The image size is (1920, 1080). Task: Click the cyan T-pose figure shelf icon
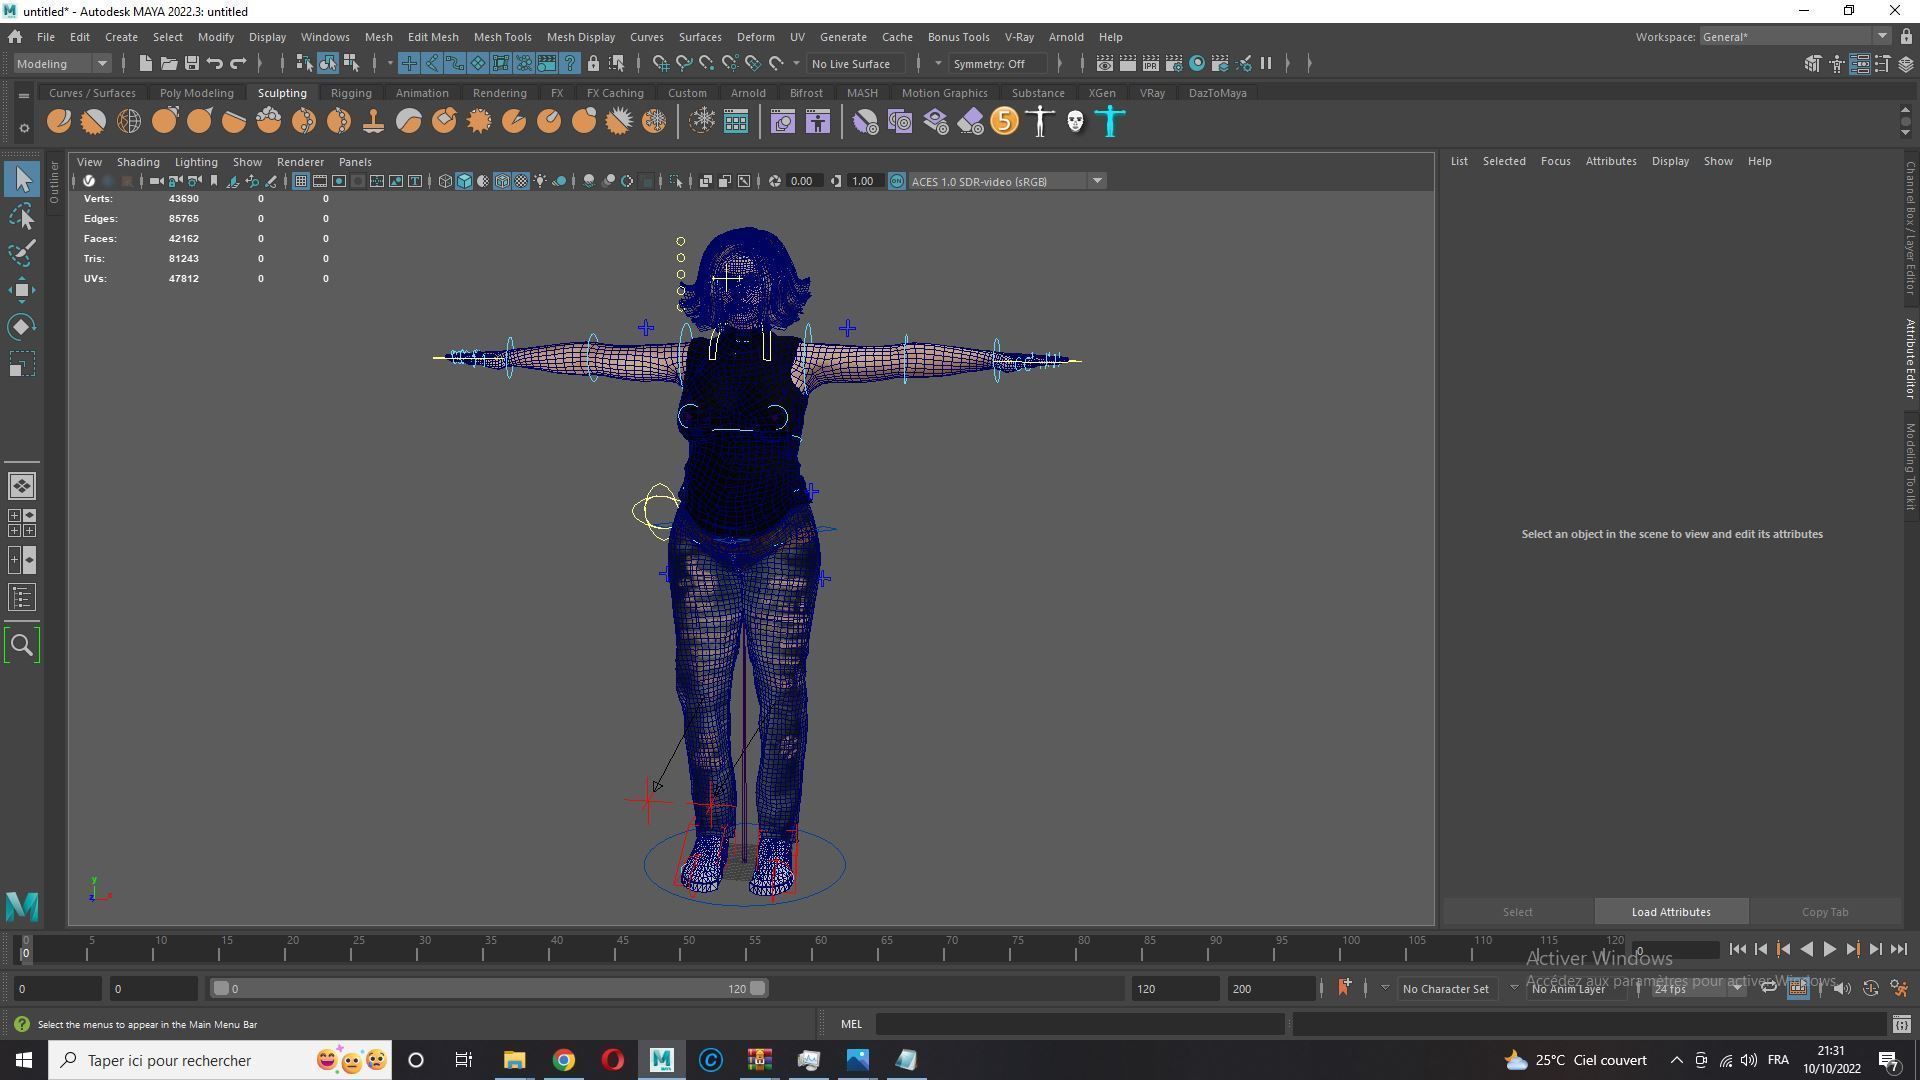click(1110, 122)
